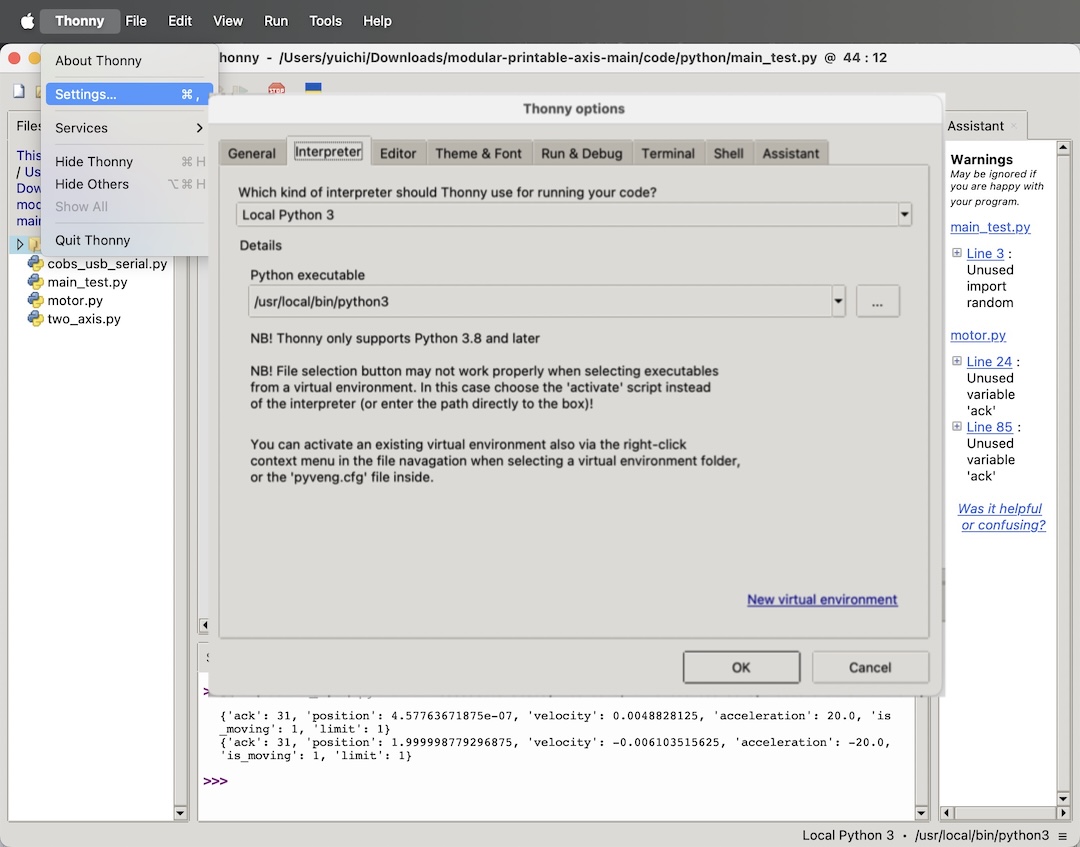The width and height of the screenshot is (1080, 847).
Task: Expand the folder in Files tree
Action: tap(20, 244)
